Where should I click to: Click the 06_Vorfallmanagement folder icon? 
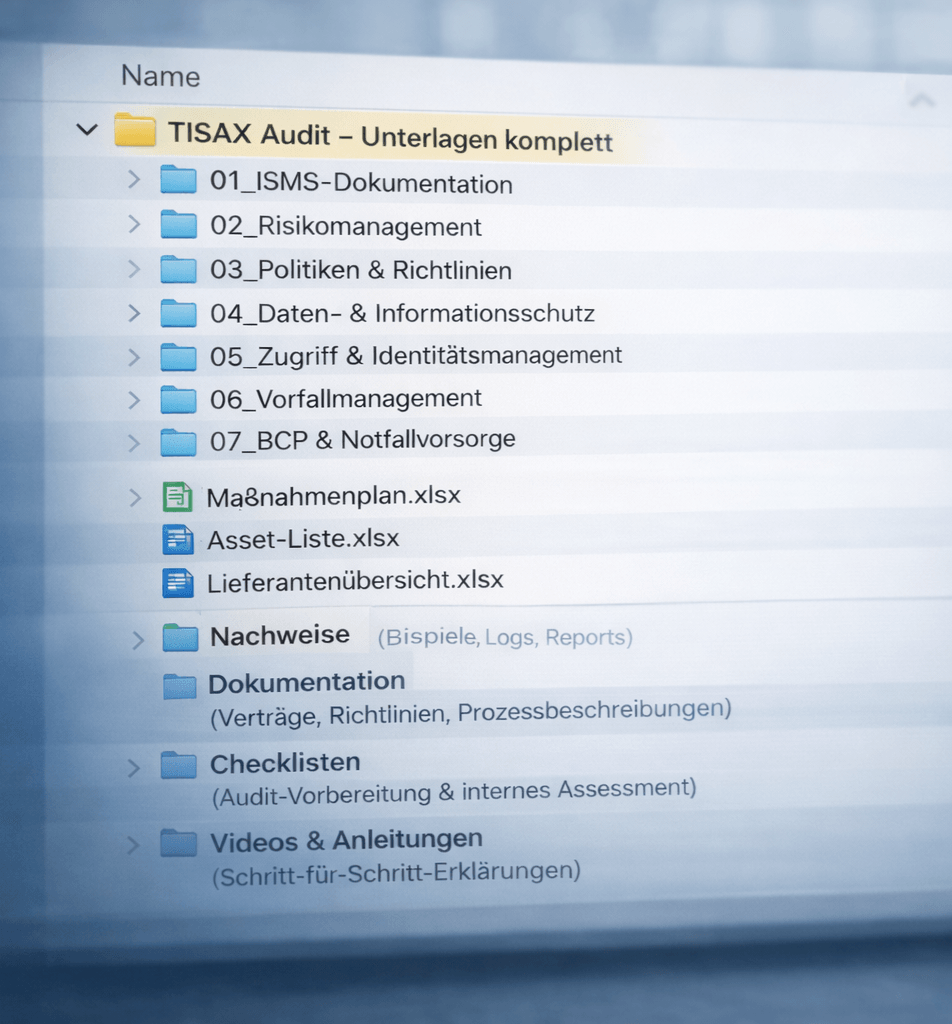178,399
